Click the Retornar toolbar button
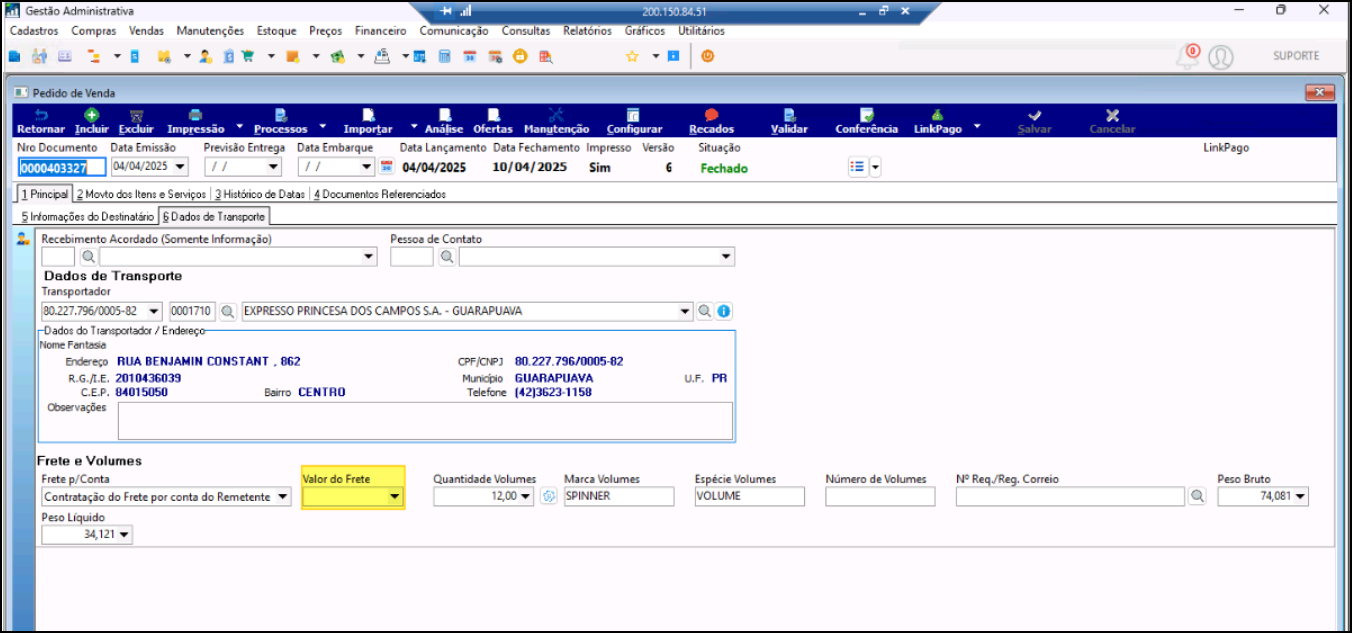 pos(41,121)
